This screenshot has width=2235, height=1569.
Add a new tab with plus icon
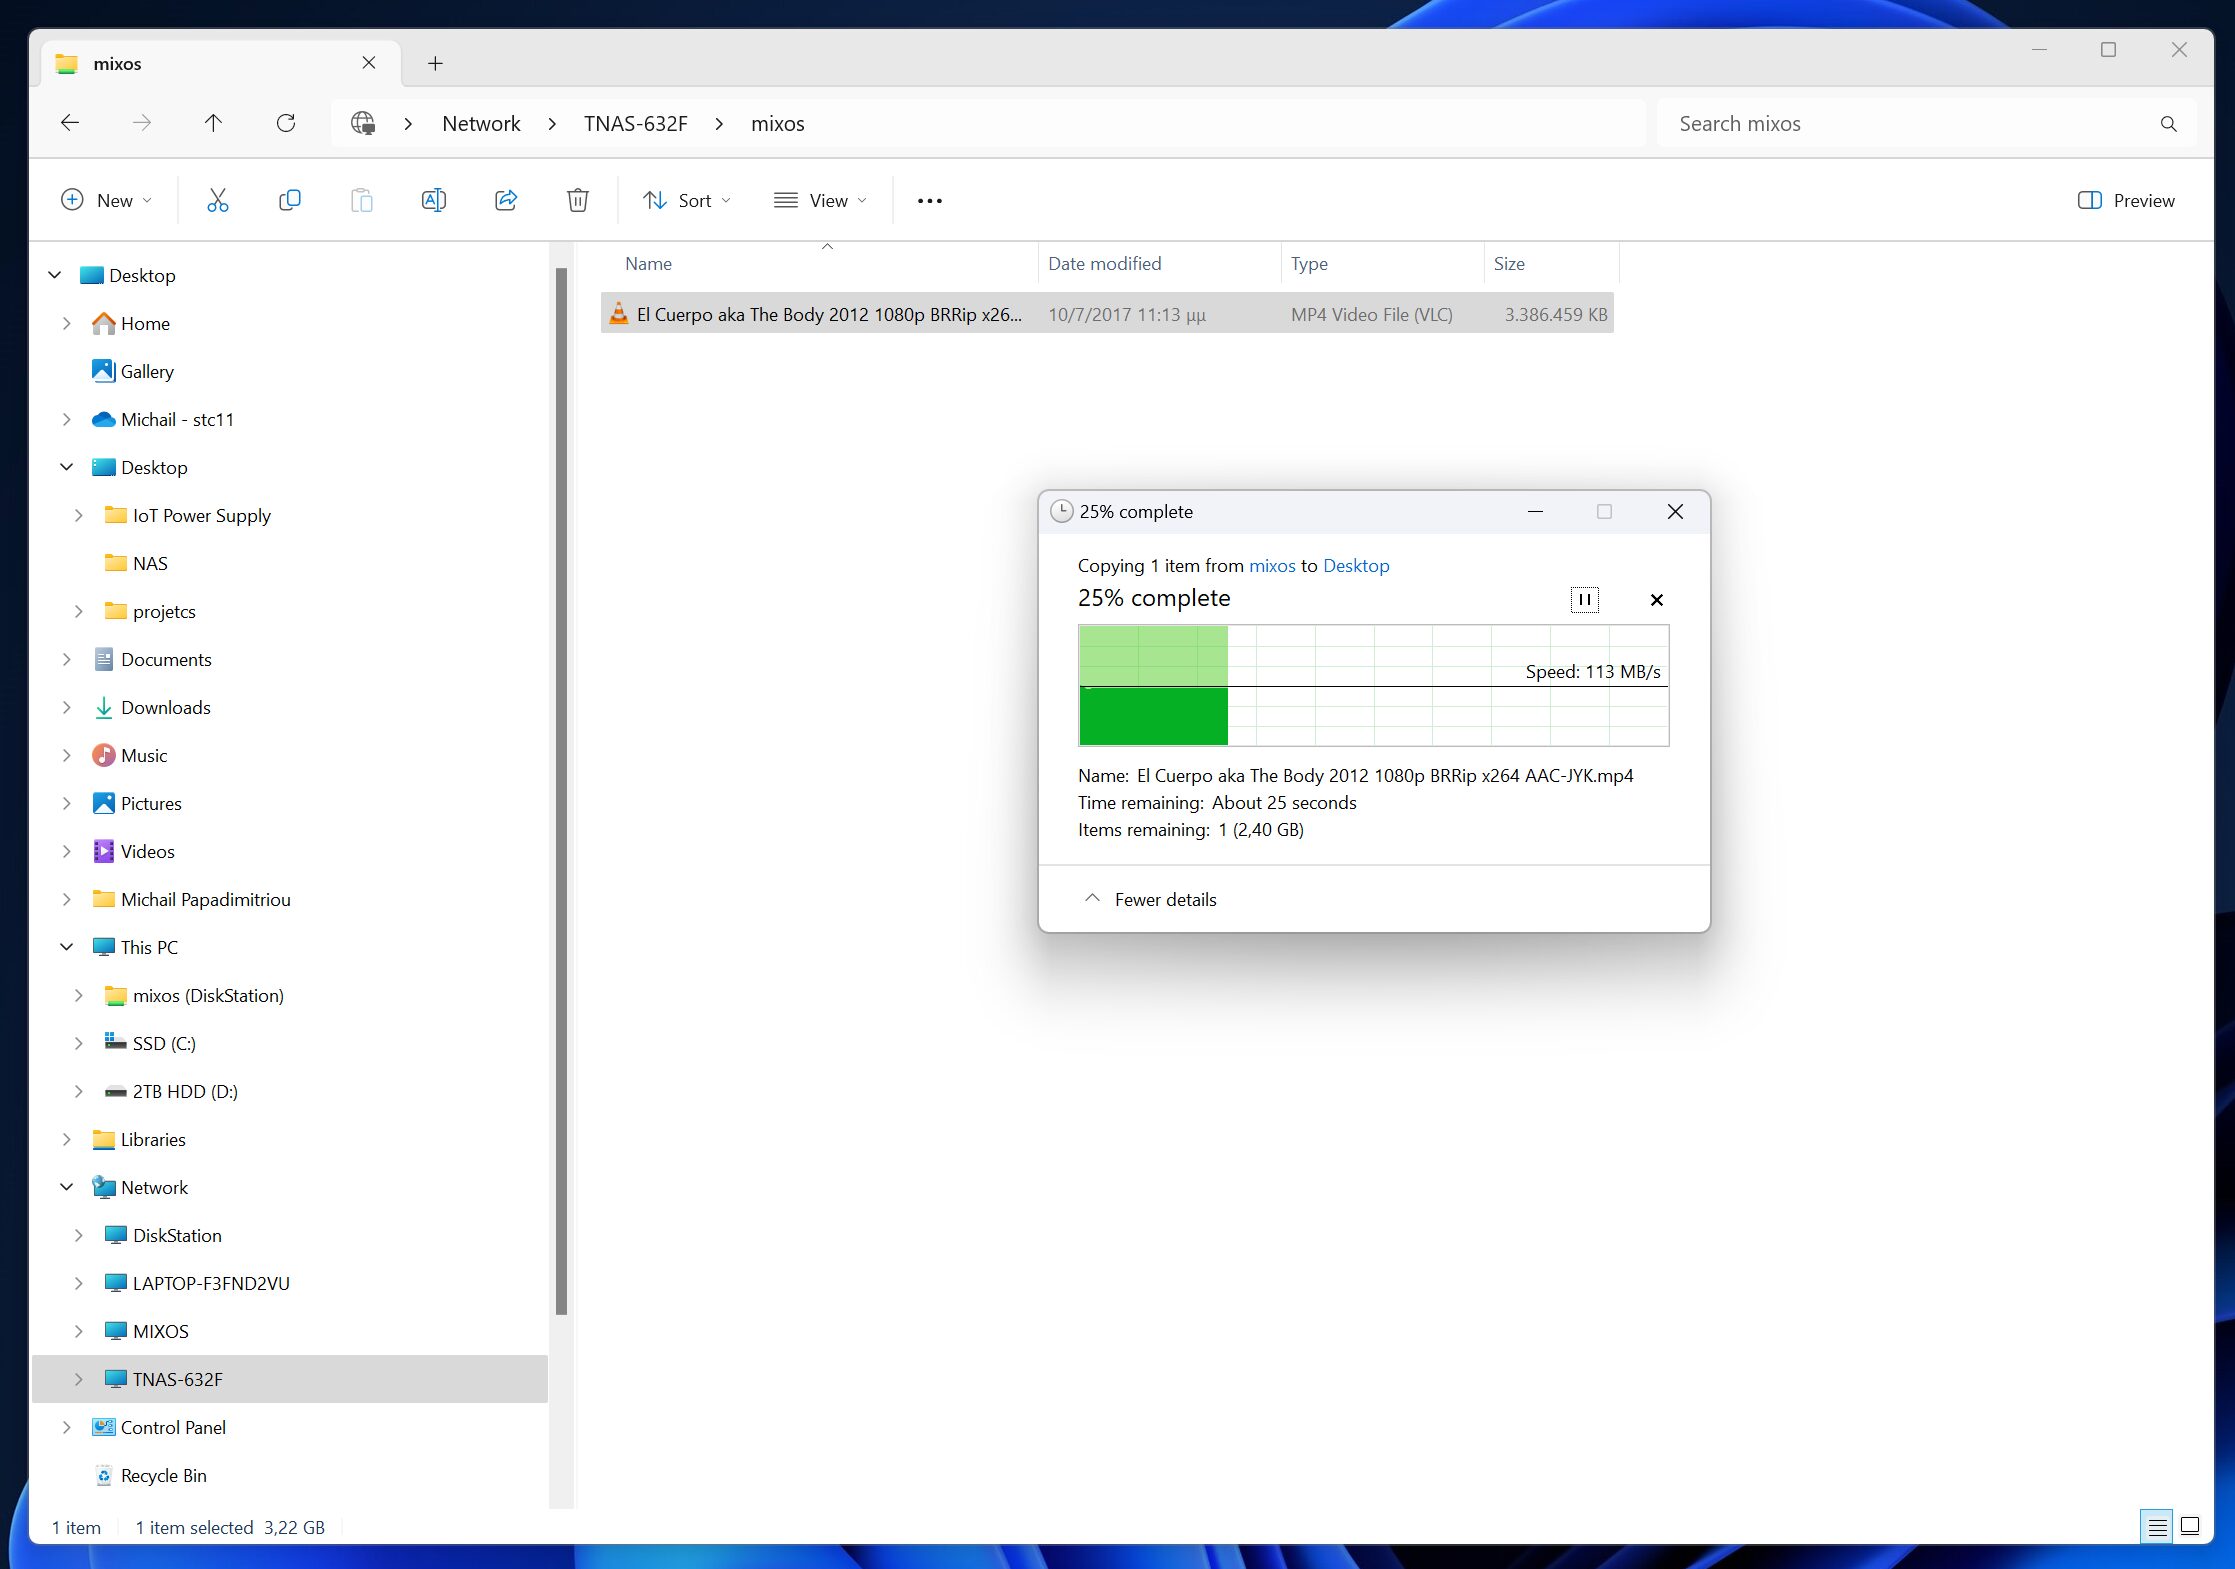pos(435,63)
